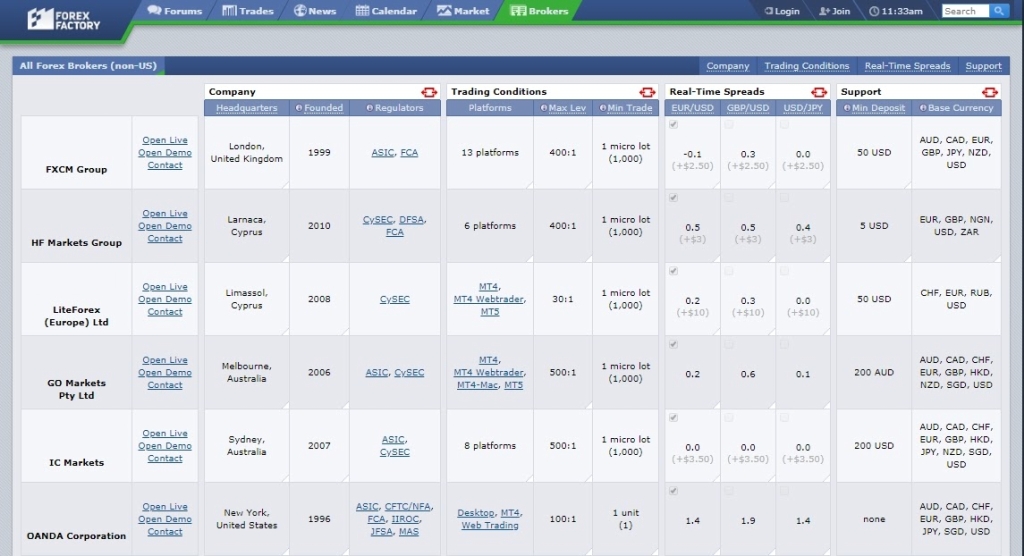Image resolution: width=1024 pixels, height=556 pixels.
Task: Click '8 platforms' cell for IC Markets
Action: [x=490, y=446]
